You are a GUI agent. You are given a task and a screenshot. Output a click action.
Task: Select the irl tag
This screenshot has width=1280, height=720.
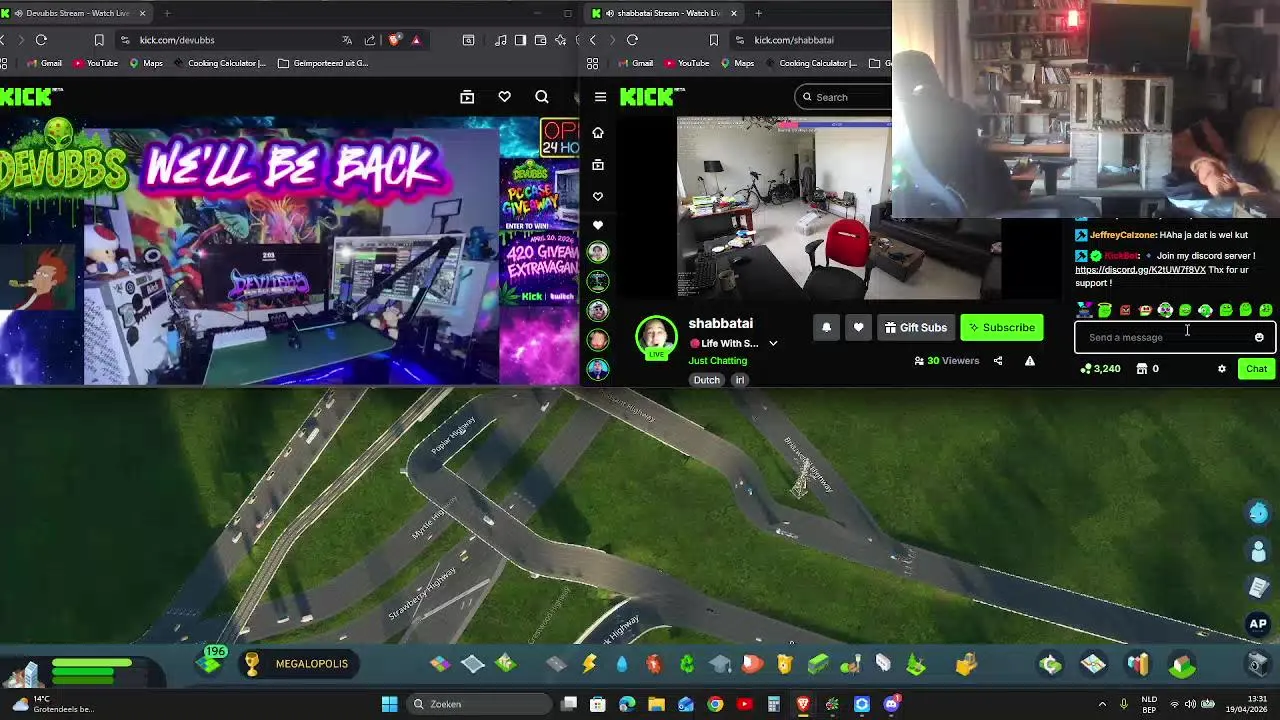pyautogui.click(x=740, y=380)
